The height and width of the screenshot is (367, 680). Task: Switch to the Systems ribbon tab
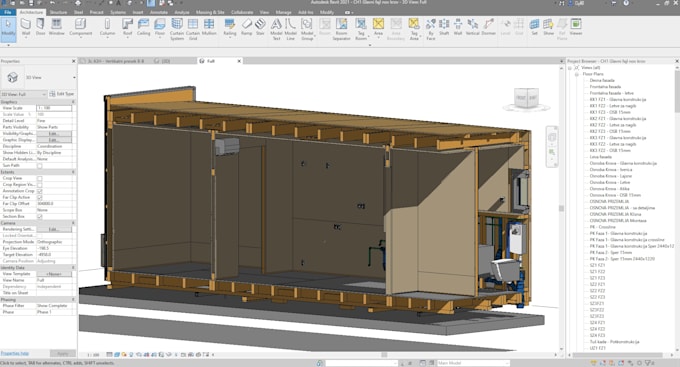pos(118,12)
